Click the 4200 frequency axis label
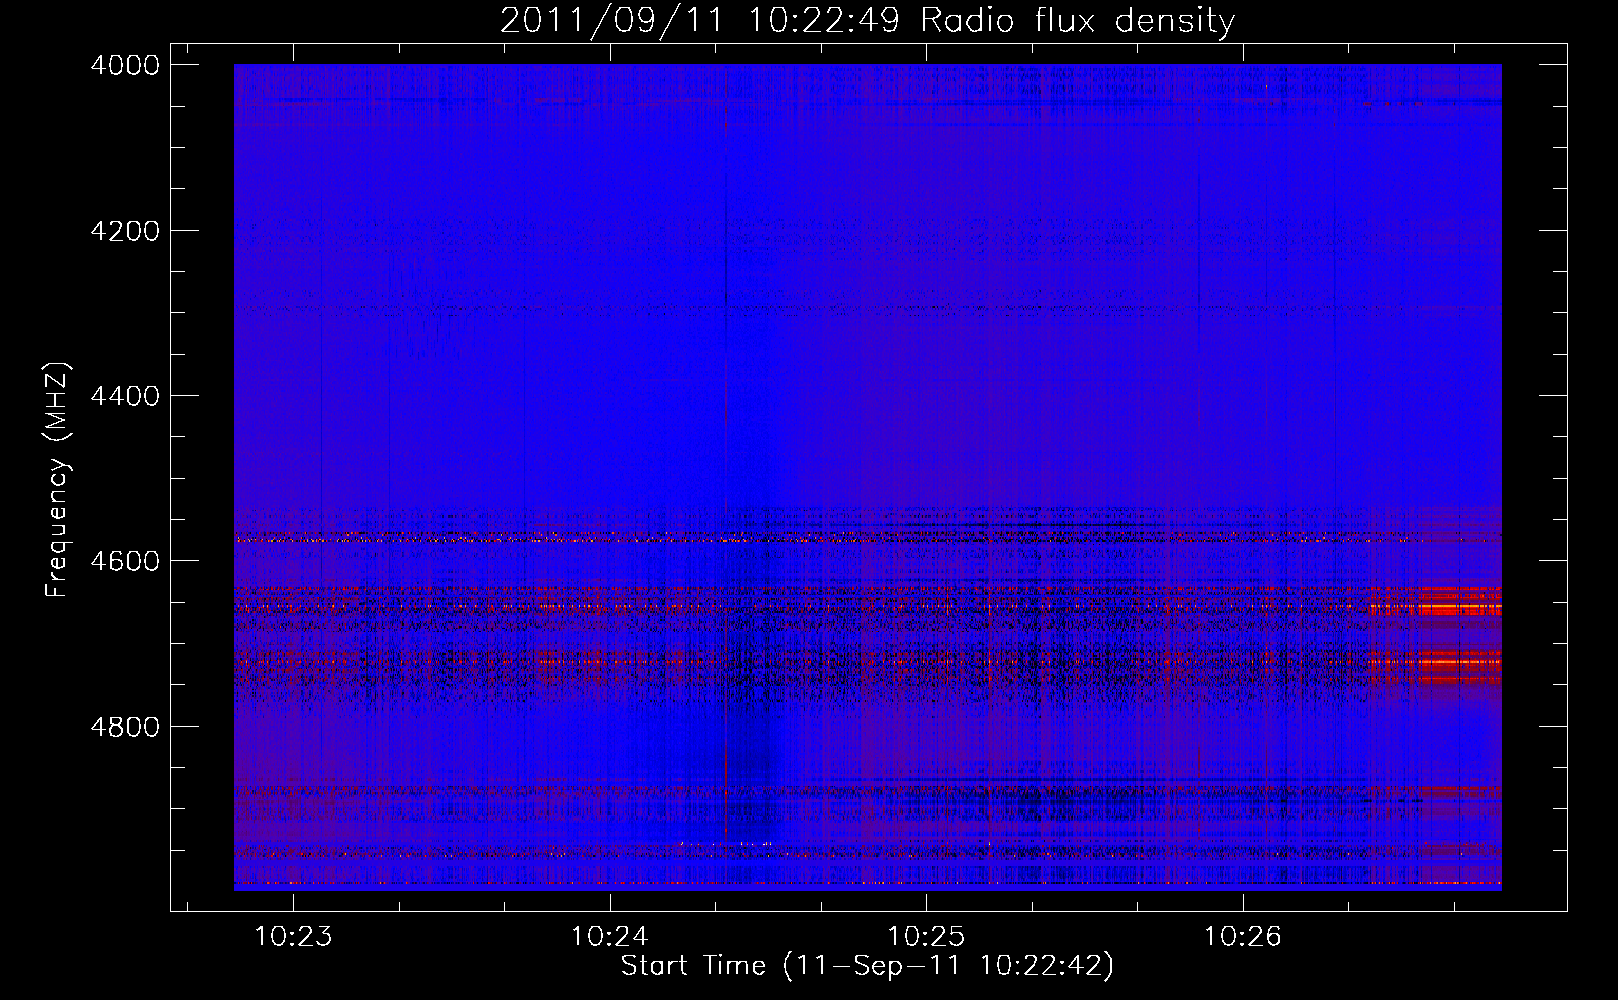This screenshot has width=1618, height=1000. click(126, 231)
